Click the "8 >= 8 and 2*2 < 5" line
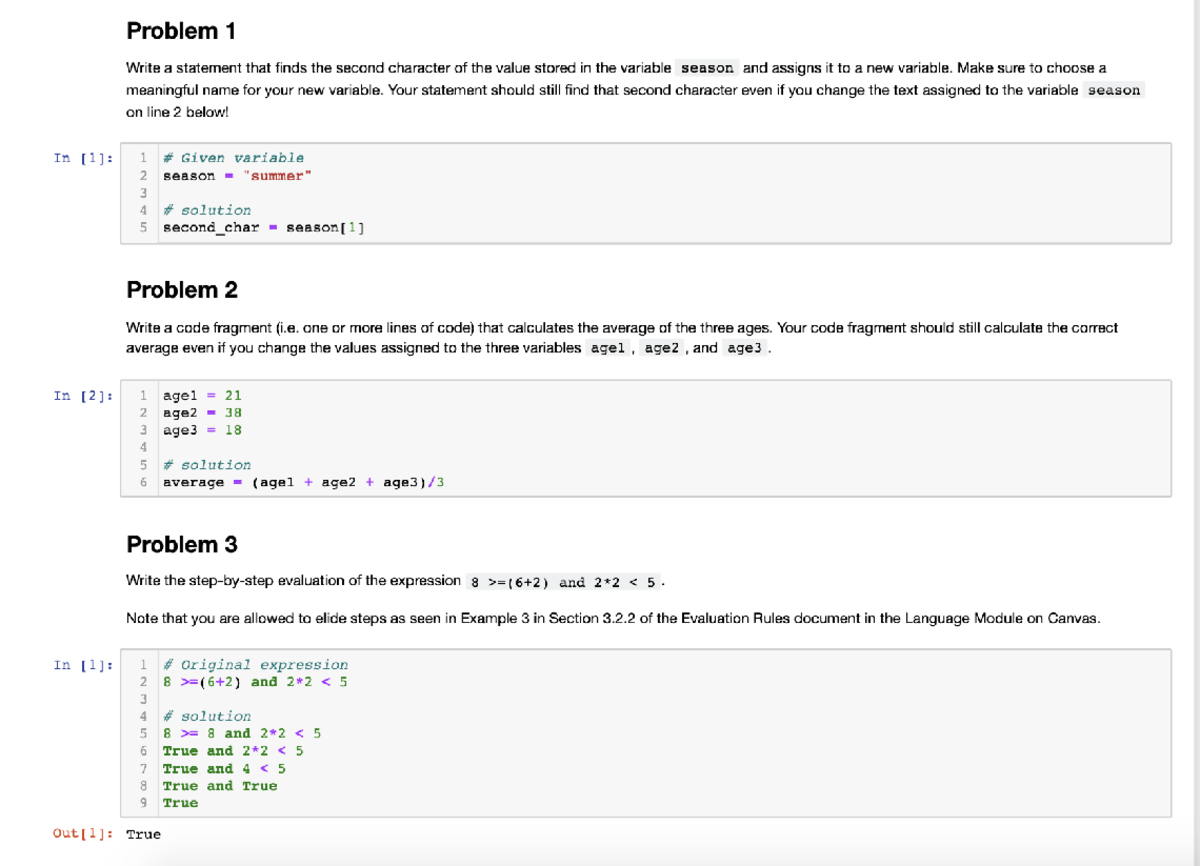Viewport: 1200px width, 866px height. pyautogui.click(x=241, y=734)
